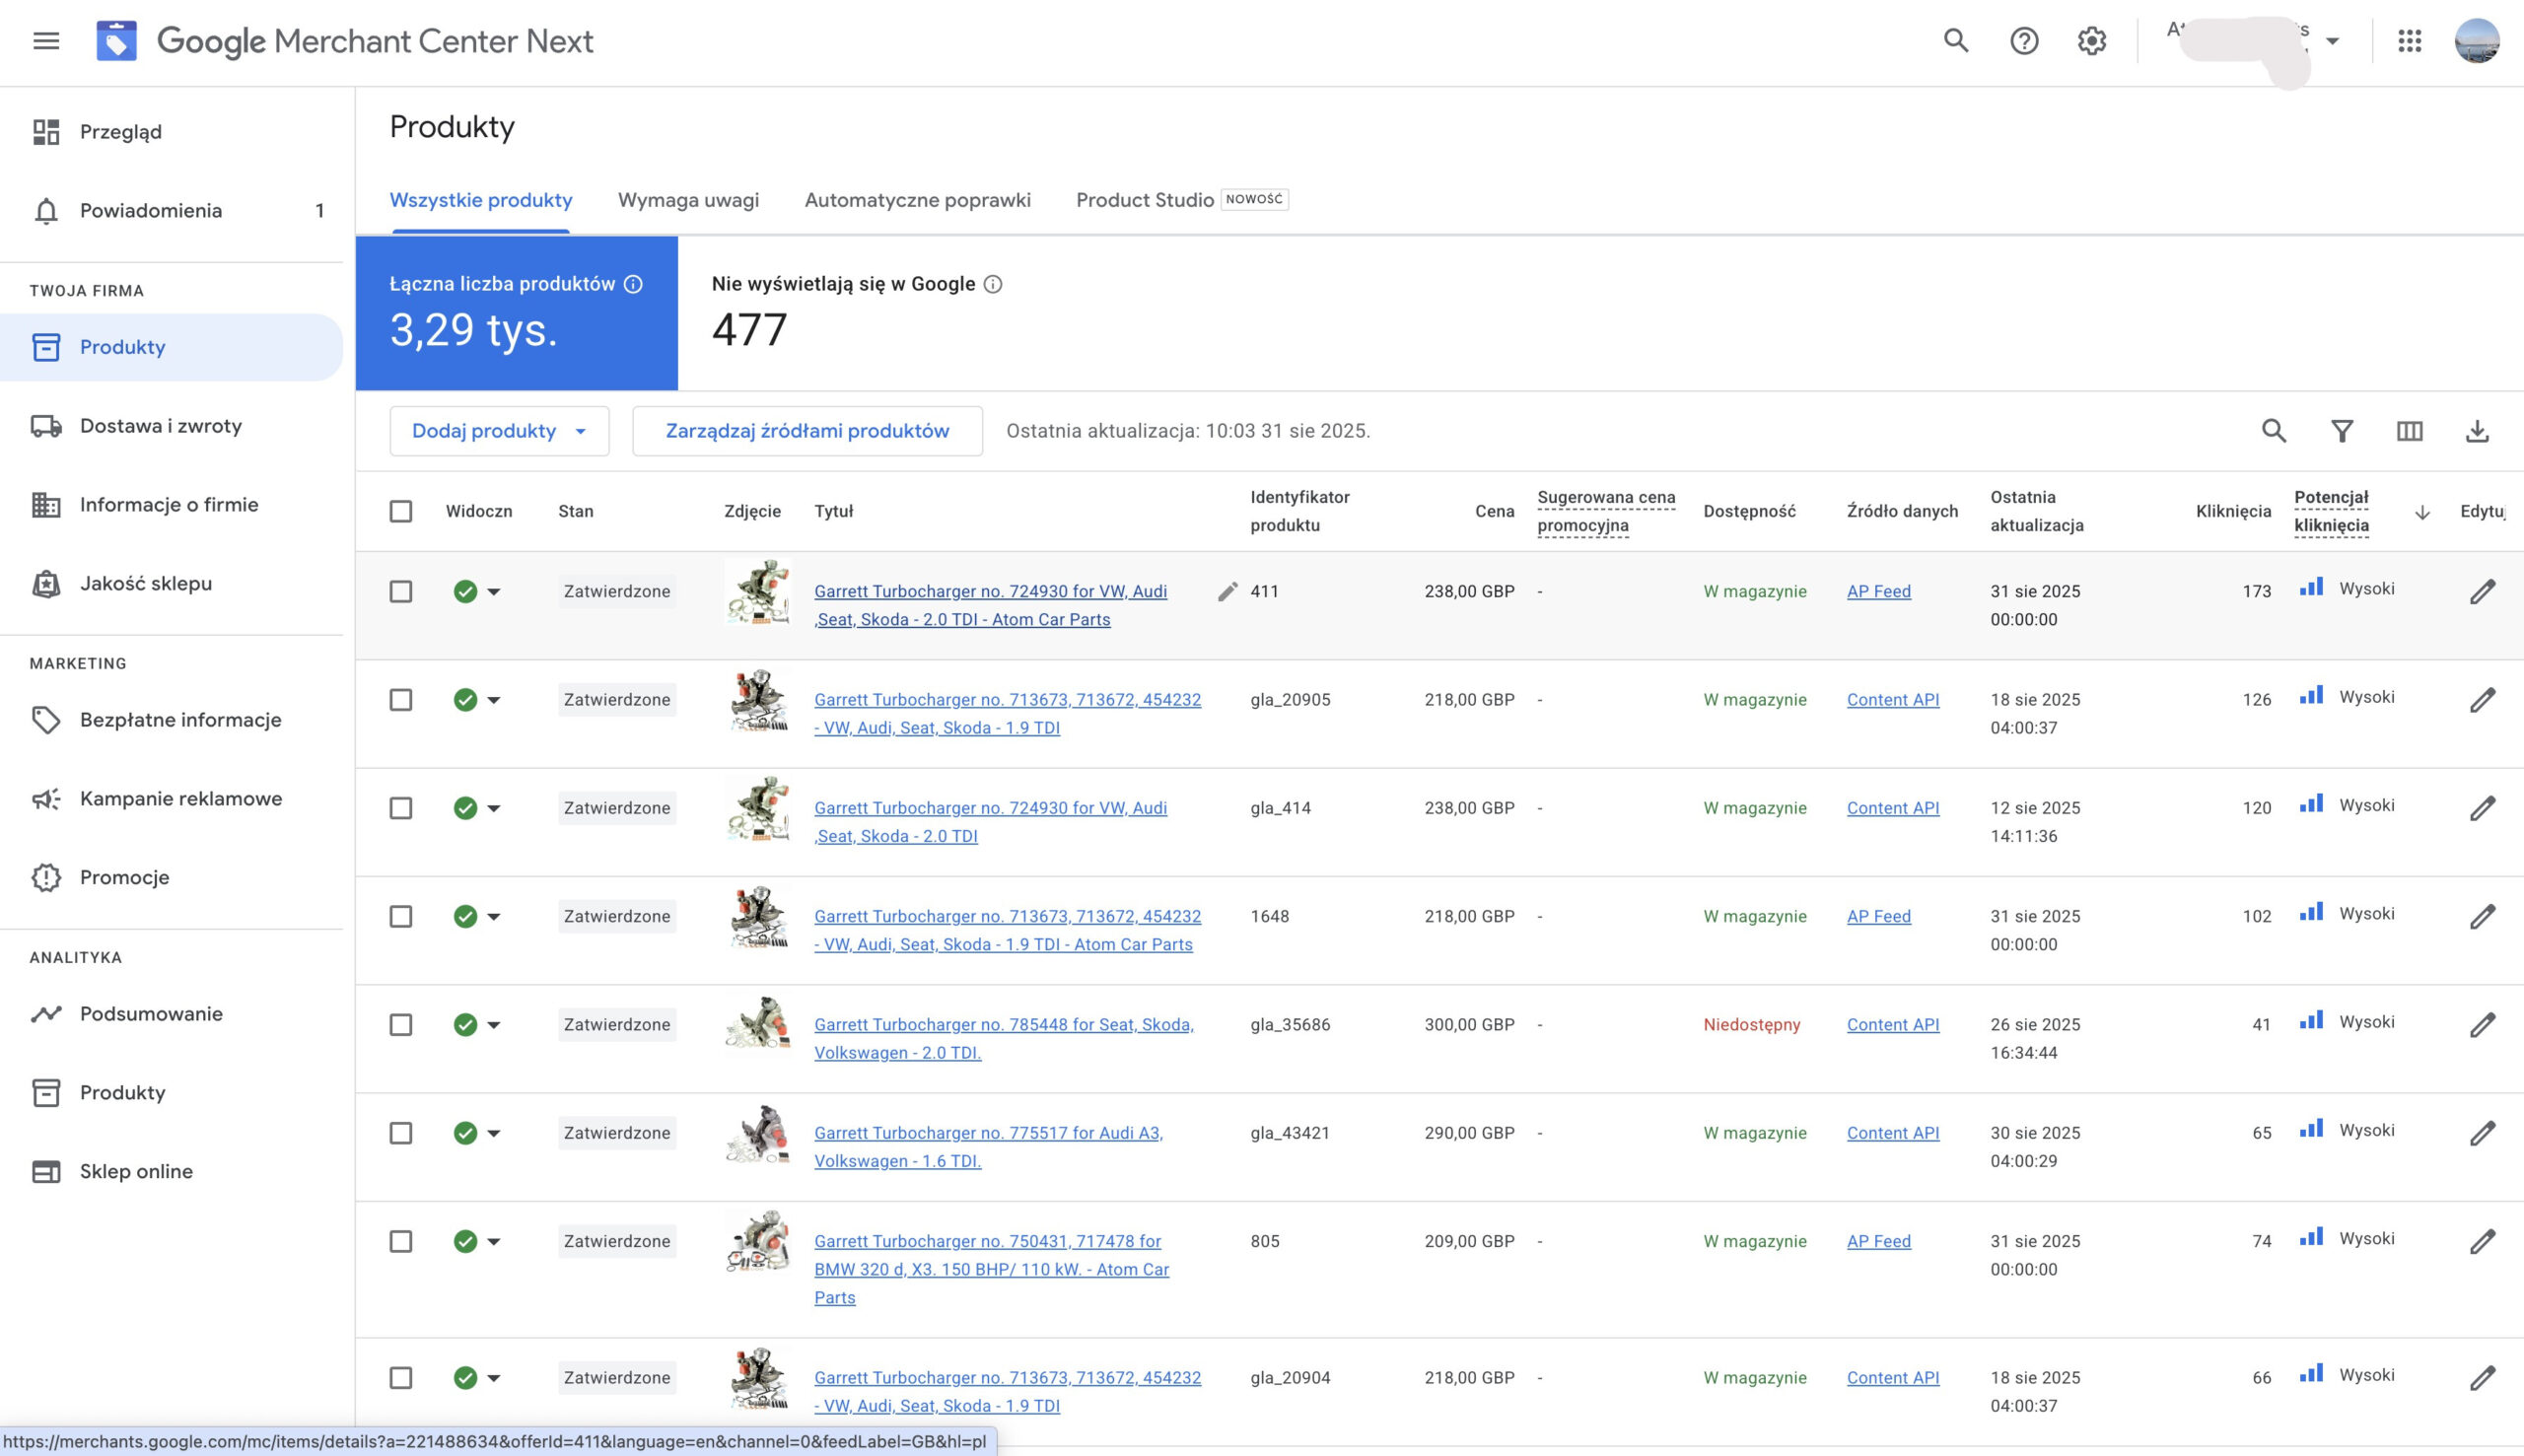Open Promocje in sidebar

[171, 877]
